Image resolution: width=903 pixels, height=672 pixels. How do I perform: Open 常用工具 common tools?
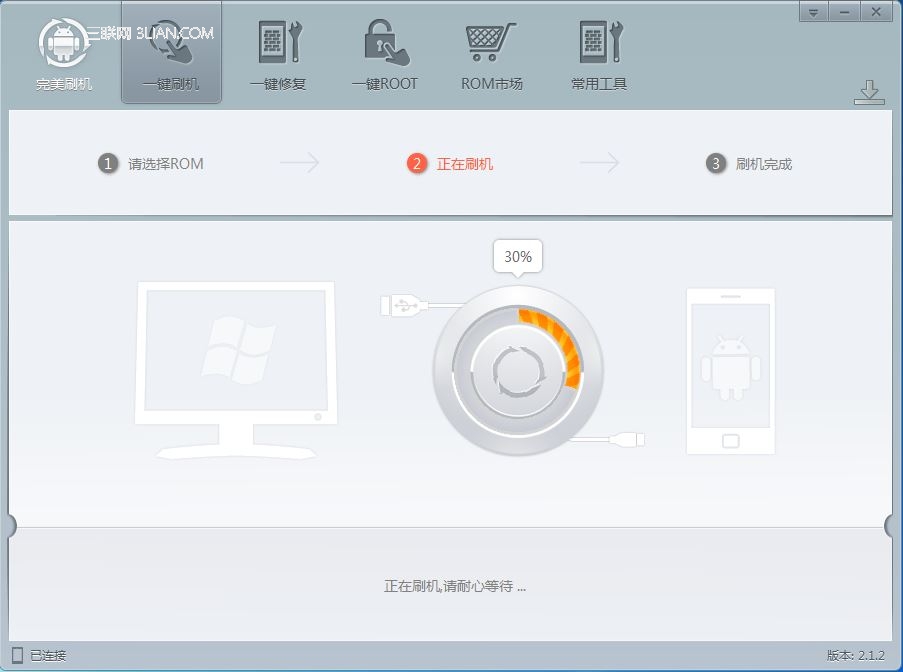click(x=599, y=55)
